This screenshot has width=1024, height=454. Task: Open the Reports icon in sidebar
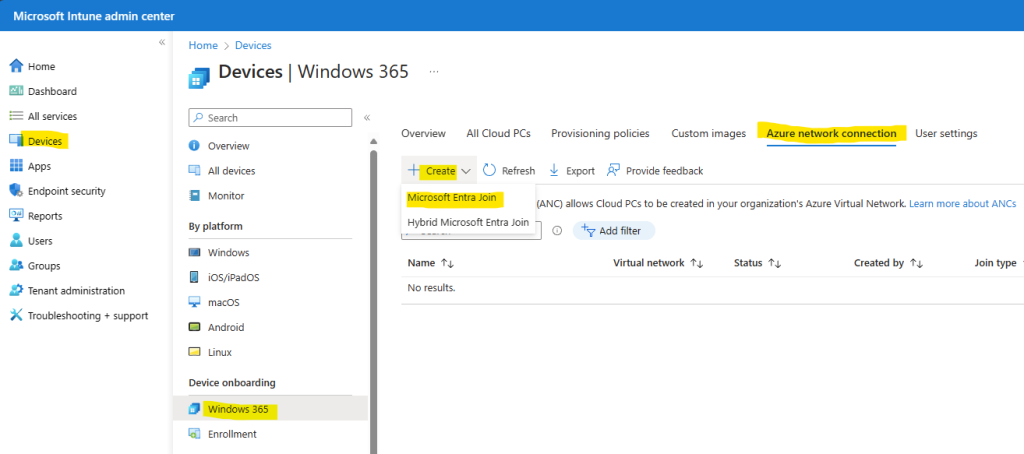coord(16,216)
